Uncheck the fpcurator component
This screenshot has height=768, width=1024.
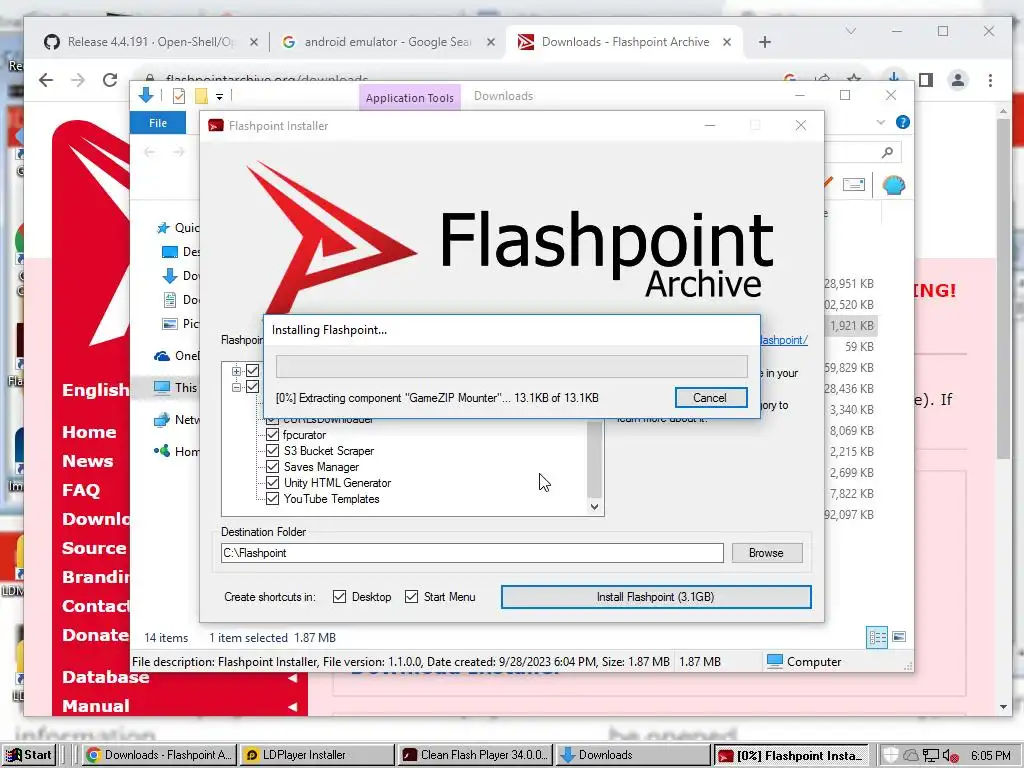pyautogui.click(x=273, y=435)
